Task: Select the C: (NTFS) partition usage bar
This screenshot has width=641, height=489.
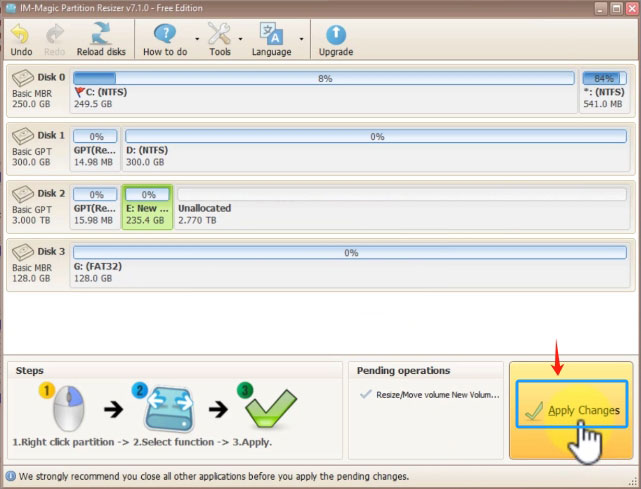Action: point(324,78)
